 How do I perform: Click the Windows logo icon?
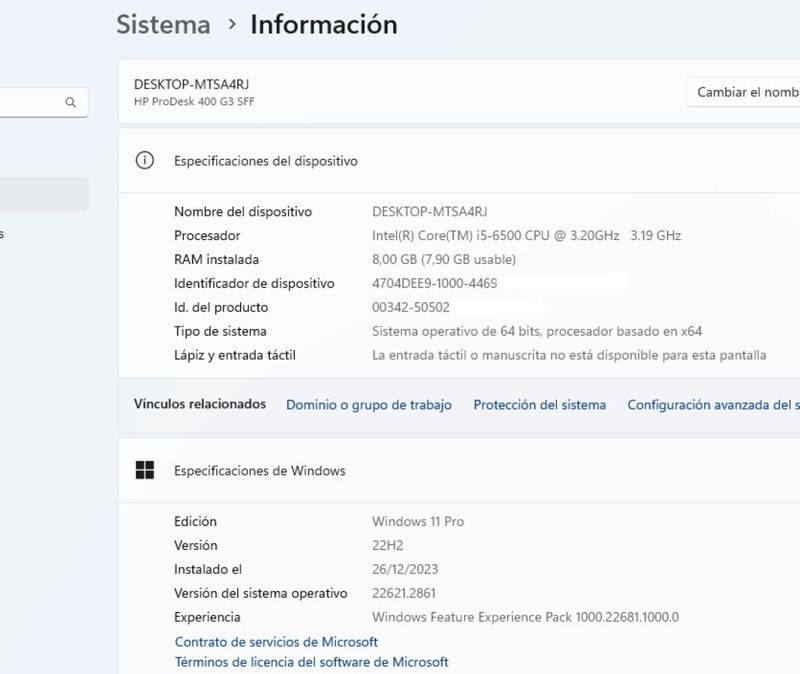[145, 470]
